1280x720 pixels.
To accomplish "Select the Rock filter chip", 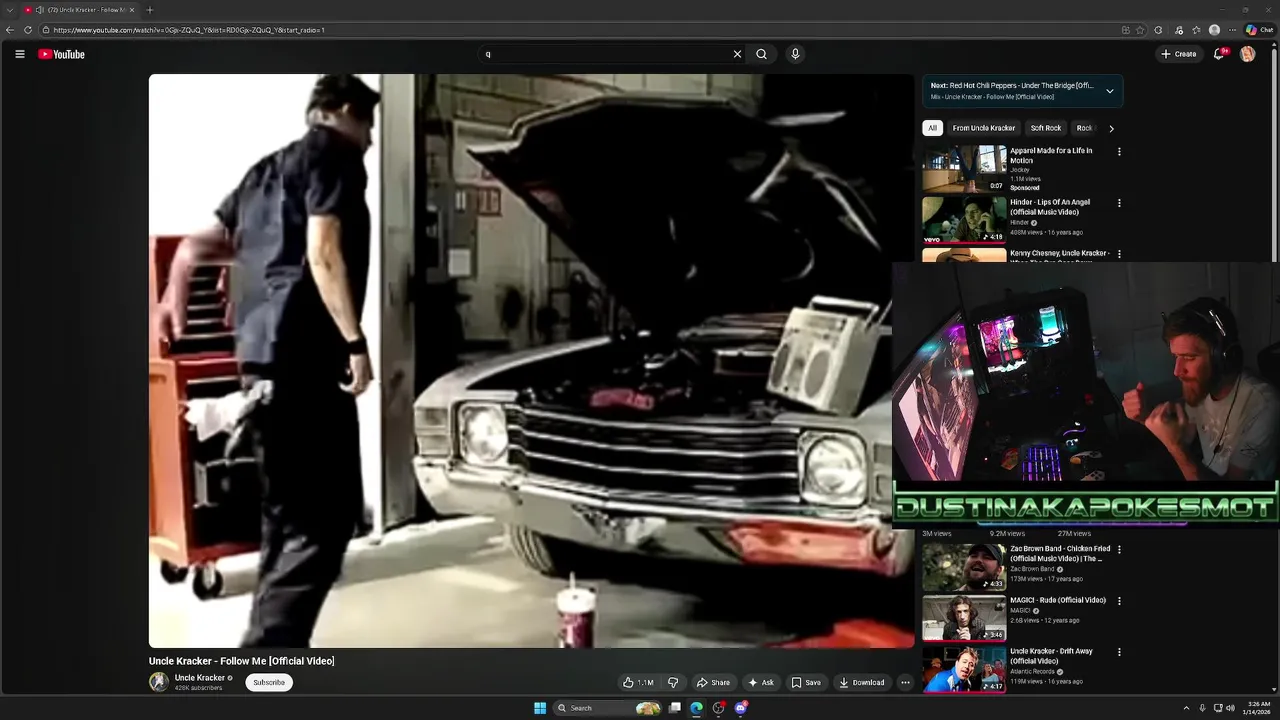I will [1084, 128].
